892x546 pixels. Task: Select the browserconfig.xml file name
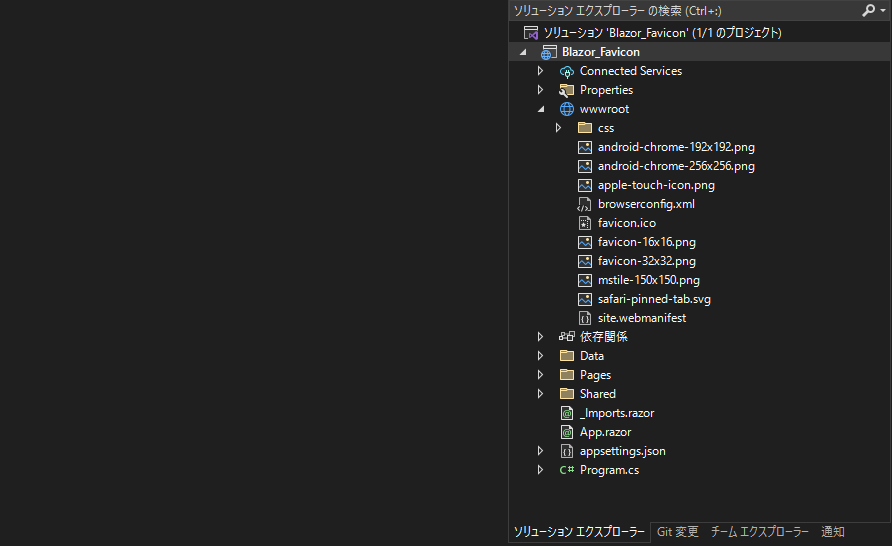(x=646, y=204)
